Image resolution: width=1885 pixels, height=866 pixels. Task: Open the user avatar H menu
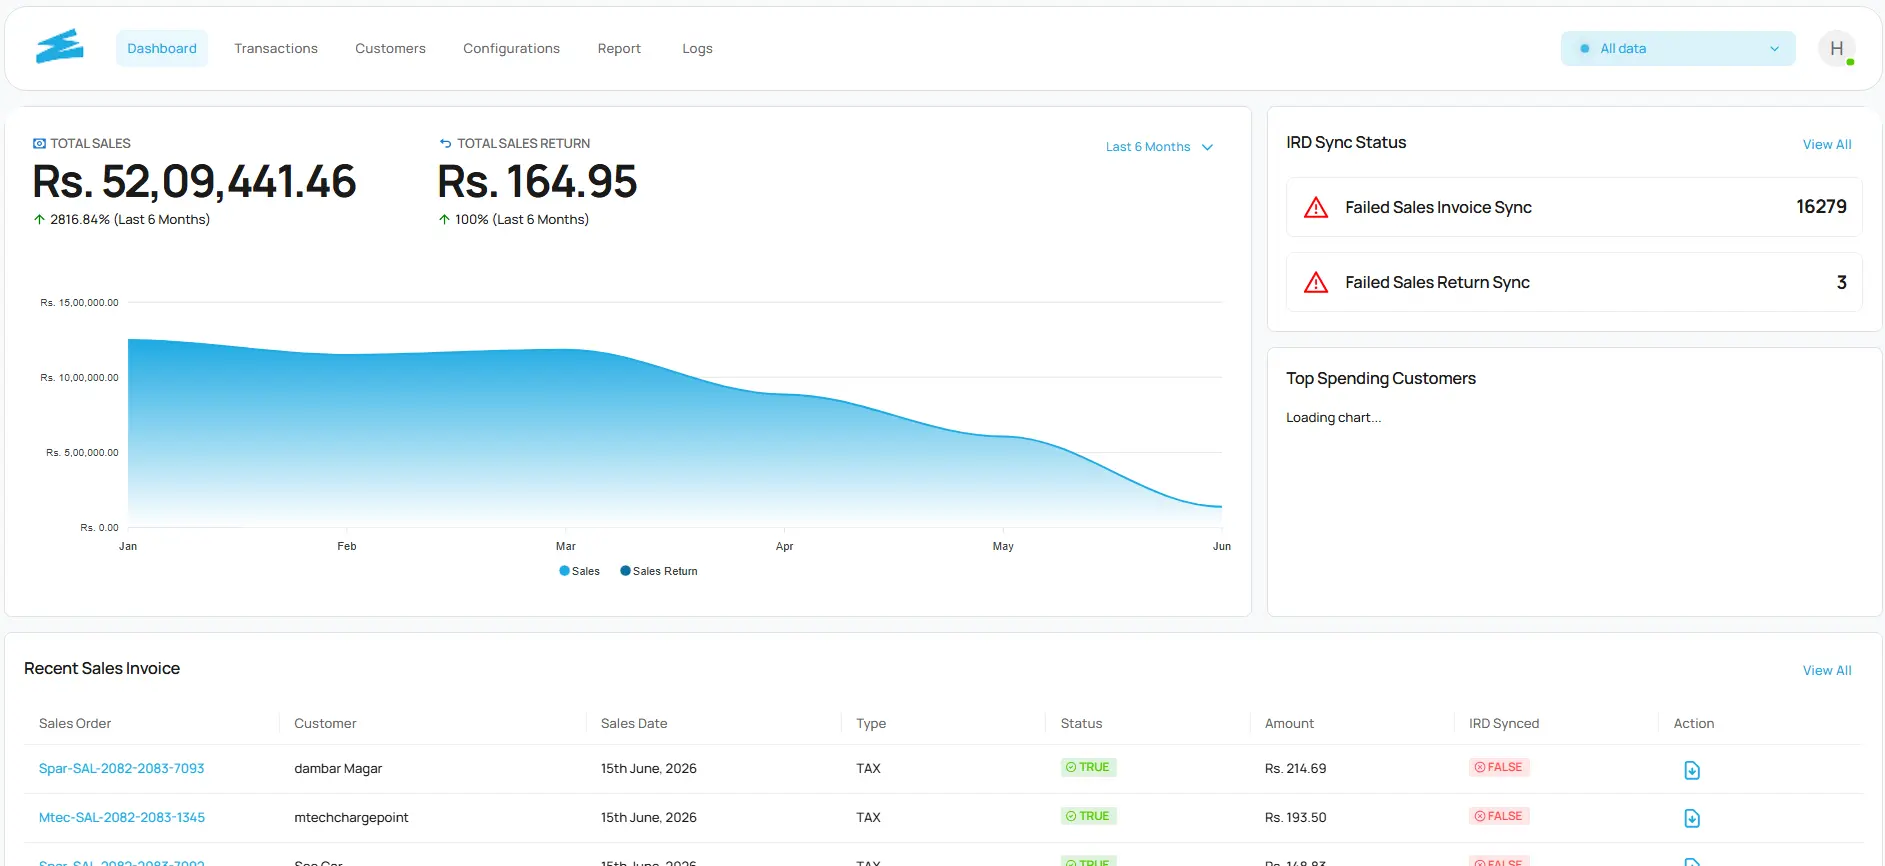pyautogui.click(x=1836, y=48)
